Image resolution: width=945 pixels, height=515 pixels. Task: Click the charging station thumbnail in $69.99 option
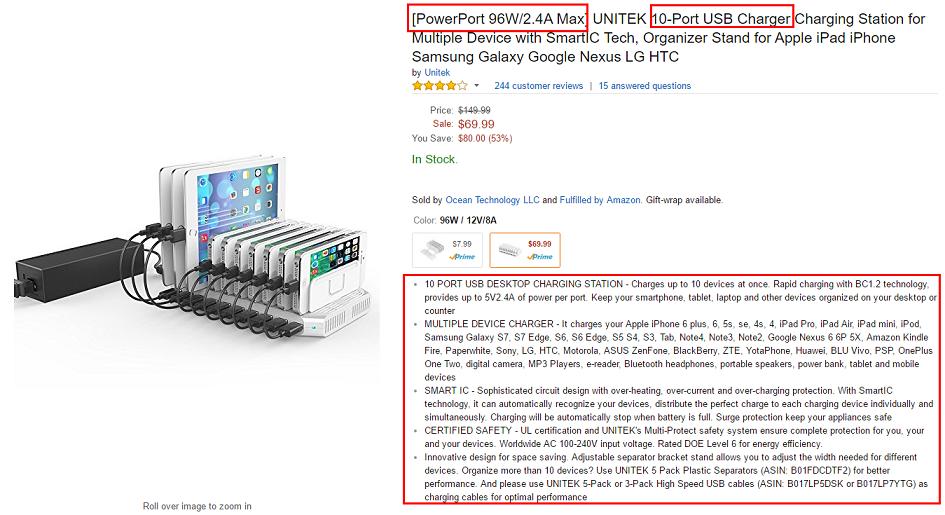click(x=508, y=249)
